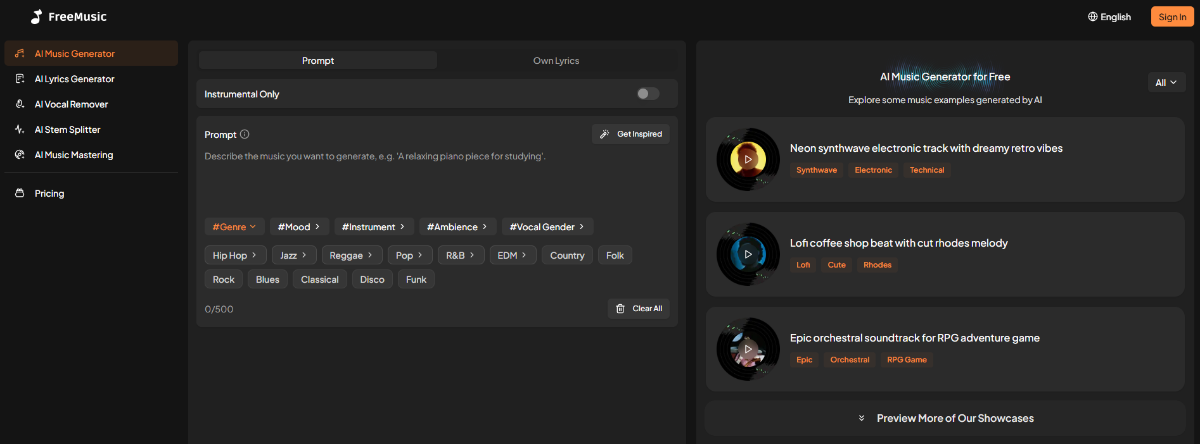Expand Preview More of Our Showcases

(945, 418)
